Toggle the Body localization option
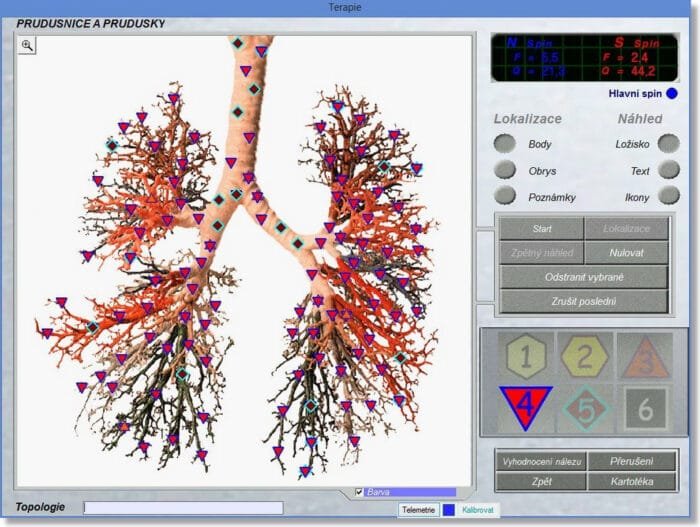The height and width of the screenshot is (527, 700). (505, 143)
